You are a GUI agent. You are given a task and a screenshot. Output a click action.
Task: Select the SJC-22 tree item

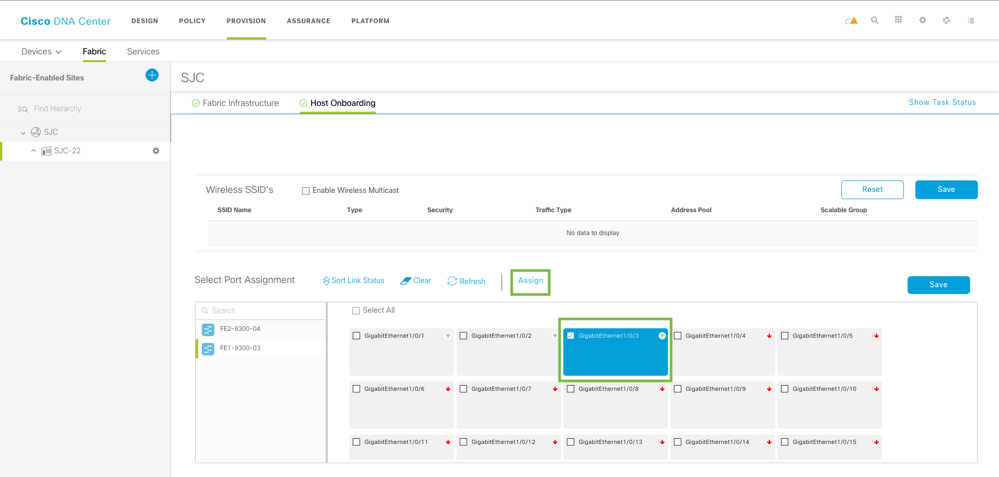click(85, 151)
